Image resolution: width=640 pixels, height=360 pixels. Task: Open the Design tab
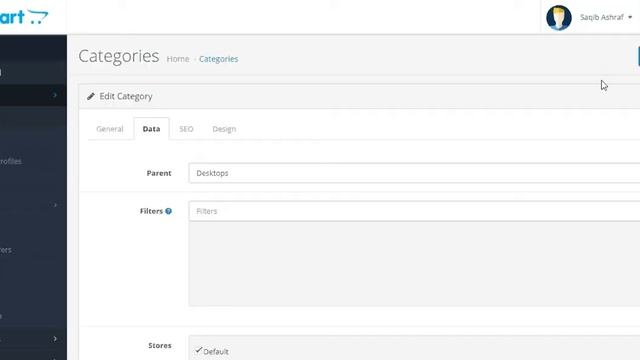(224, 129)
